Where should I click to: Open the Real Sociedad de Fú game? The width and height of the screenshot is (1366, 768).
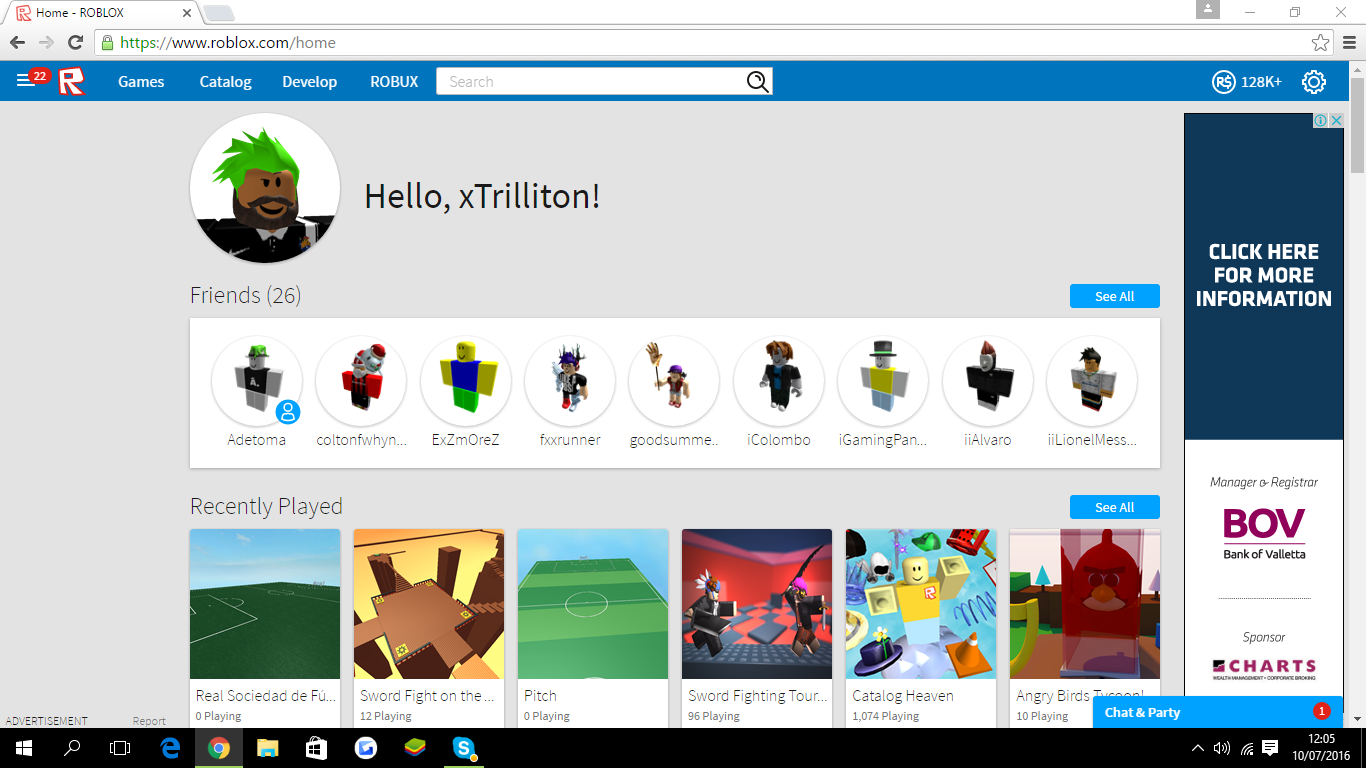coord(265,604)
